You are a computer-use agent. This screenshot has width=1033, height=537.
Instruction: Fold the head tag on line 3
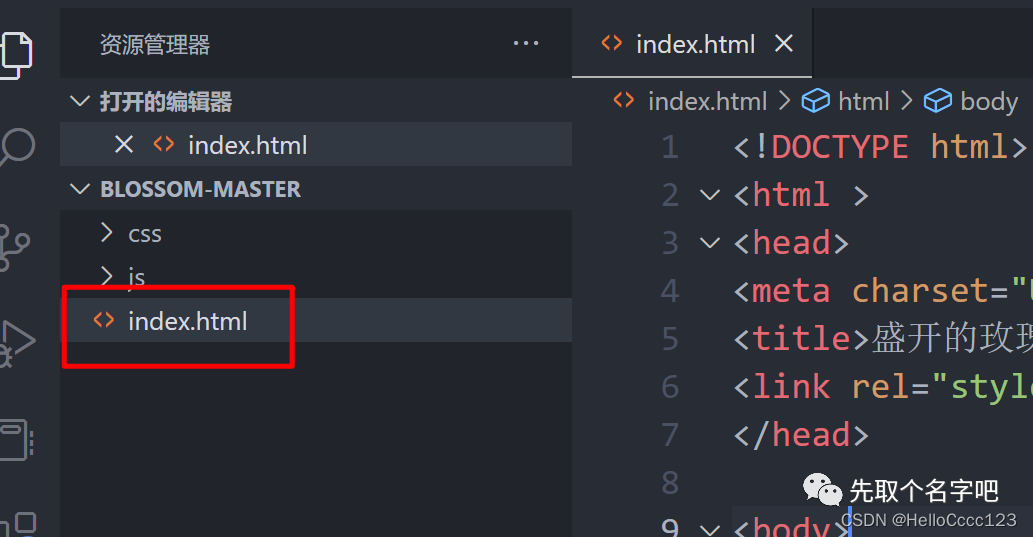[x=710, y=243]
